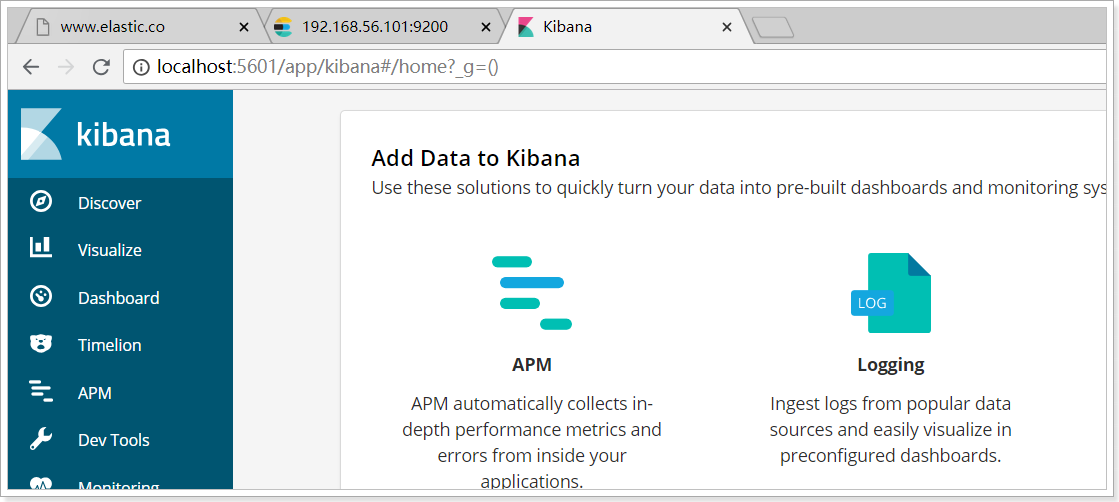Open the Logging heading link
The image size is (1119, 502).
click(891, 365)
